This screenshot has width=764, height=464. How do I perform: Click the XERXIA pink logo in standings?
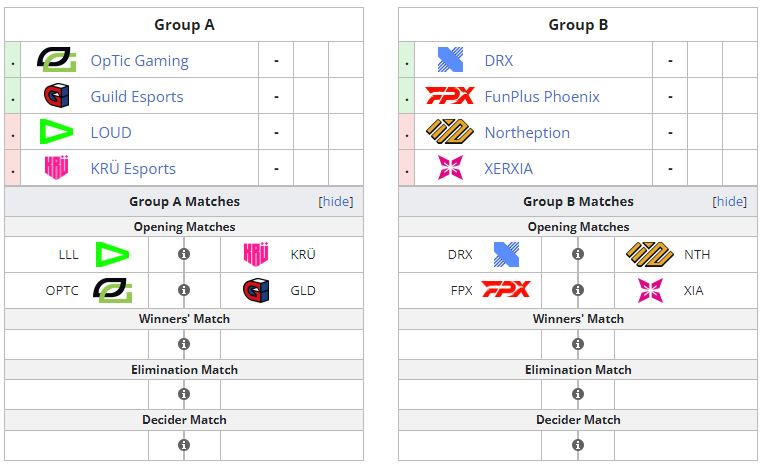coord(450,168)
